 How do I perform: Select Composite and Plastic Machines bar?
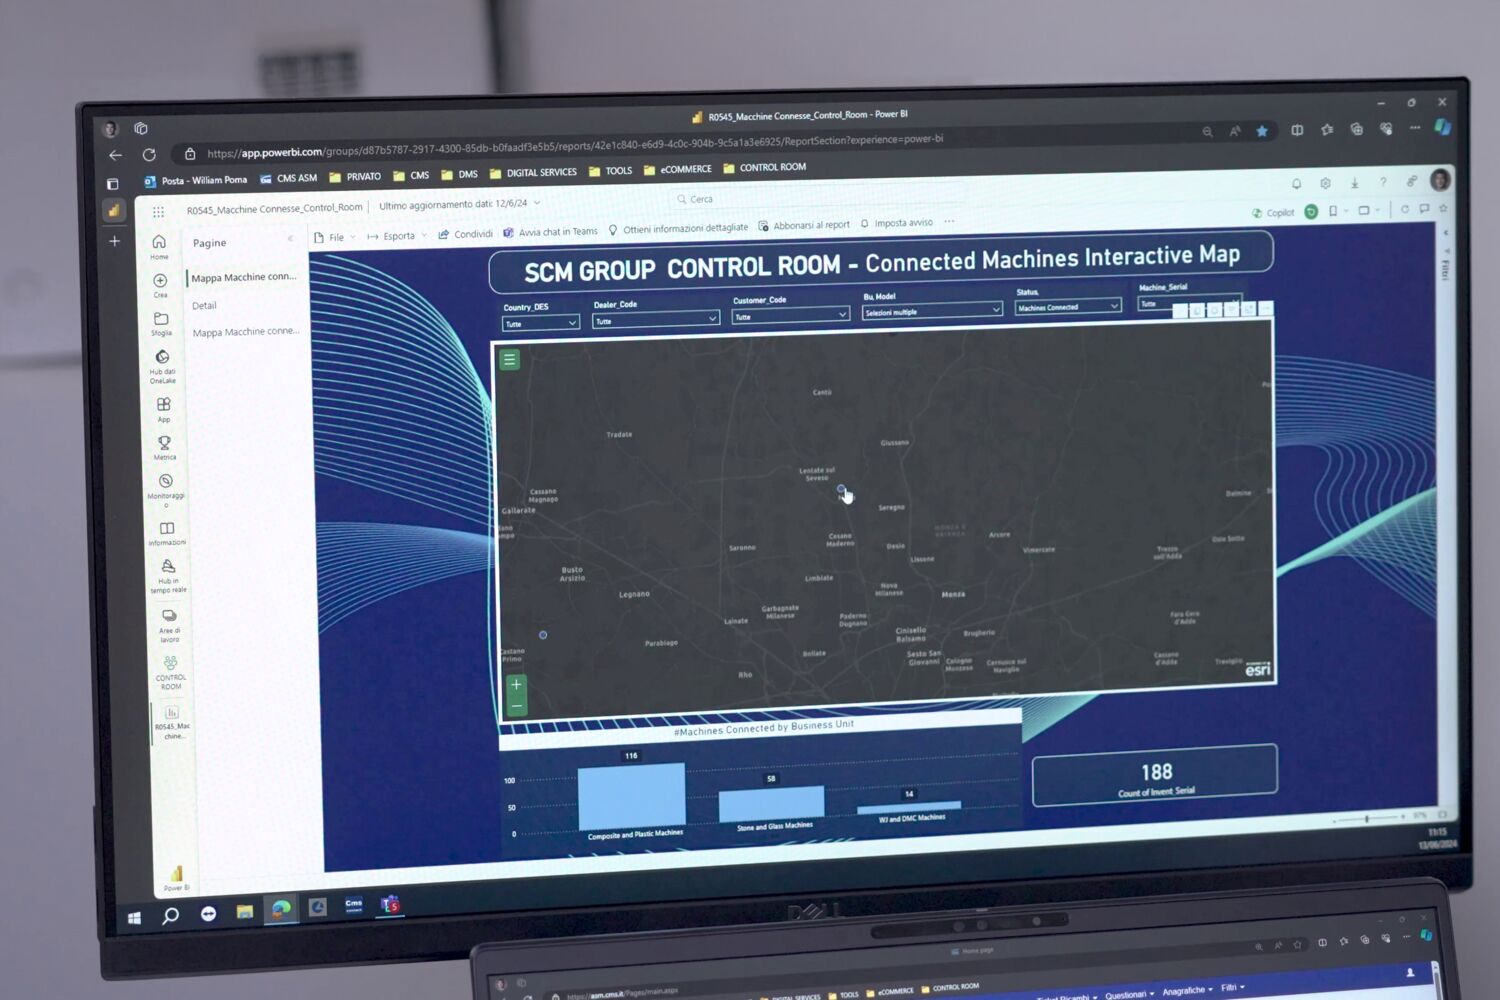click(x=632, y=797)
